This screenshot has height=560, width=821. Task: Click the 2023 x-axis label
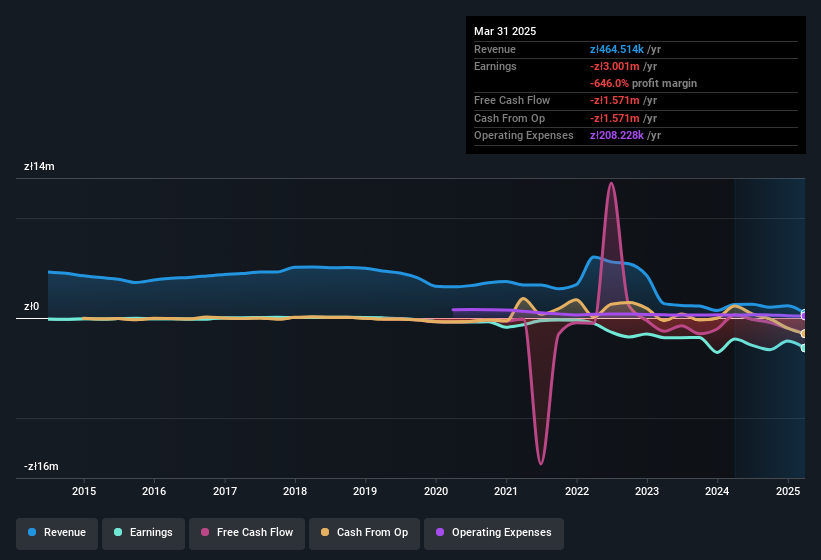tap(647, 491)
